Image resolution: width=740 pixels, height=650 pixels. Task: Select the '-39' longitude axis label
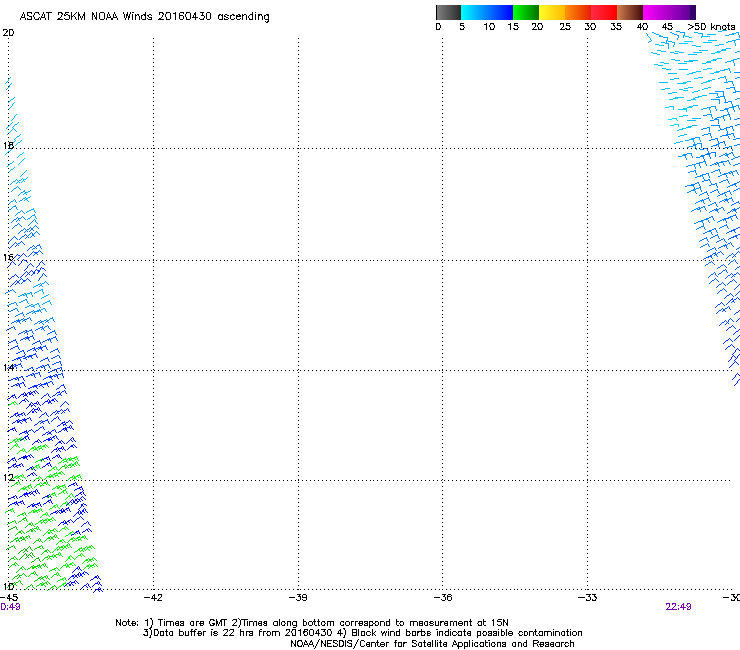tap(298, 598)
